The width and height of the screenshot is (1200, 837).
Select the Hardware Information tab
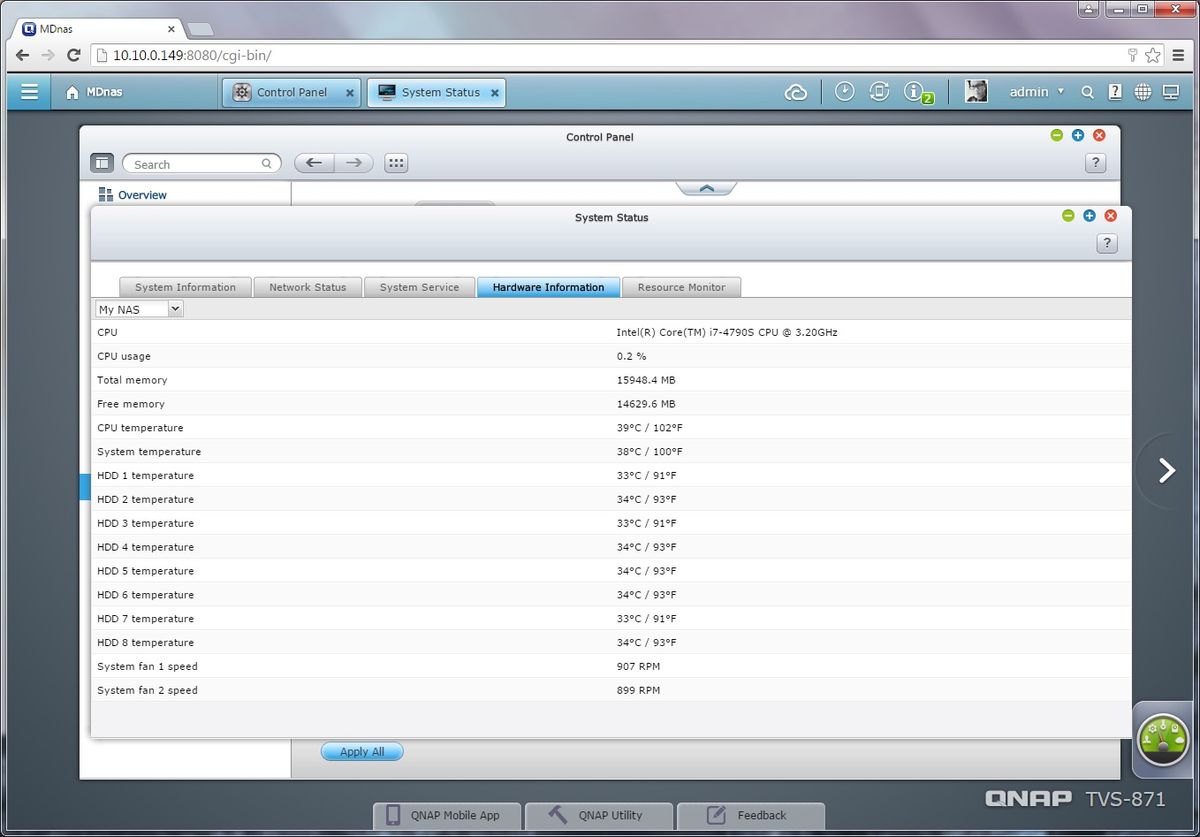point(548,287)
